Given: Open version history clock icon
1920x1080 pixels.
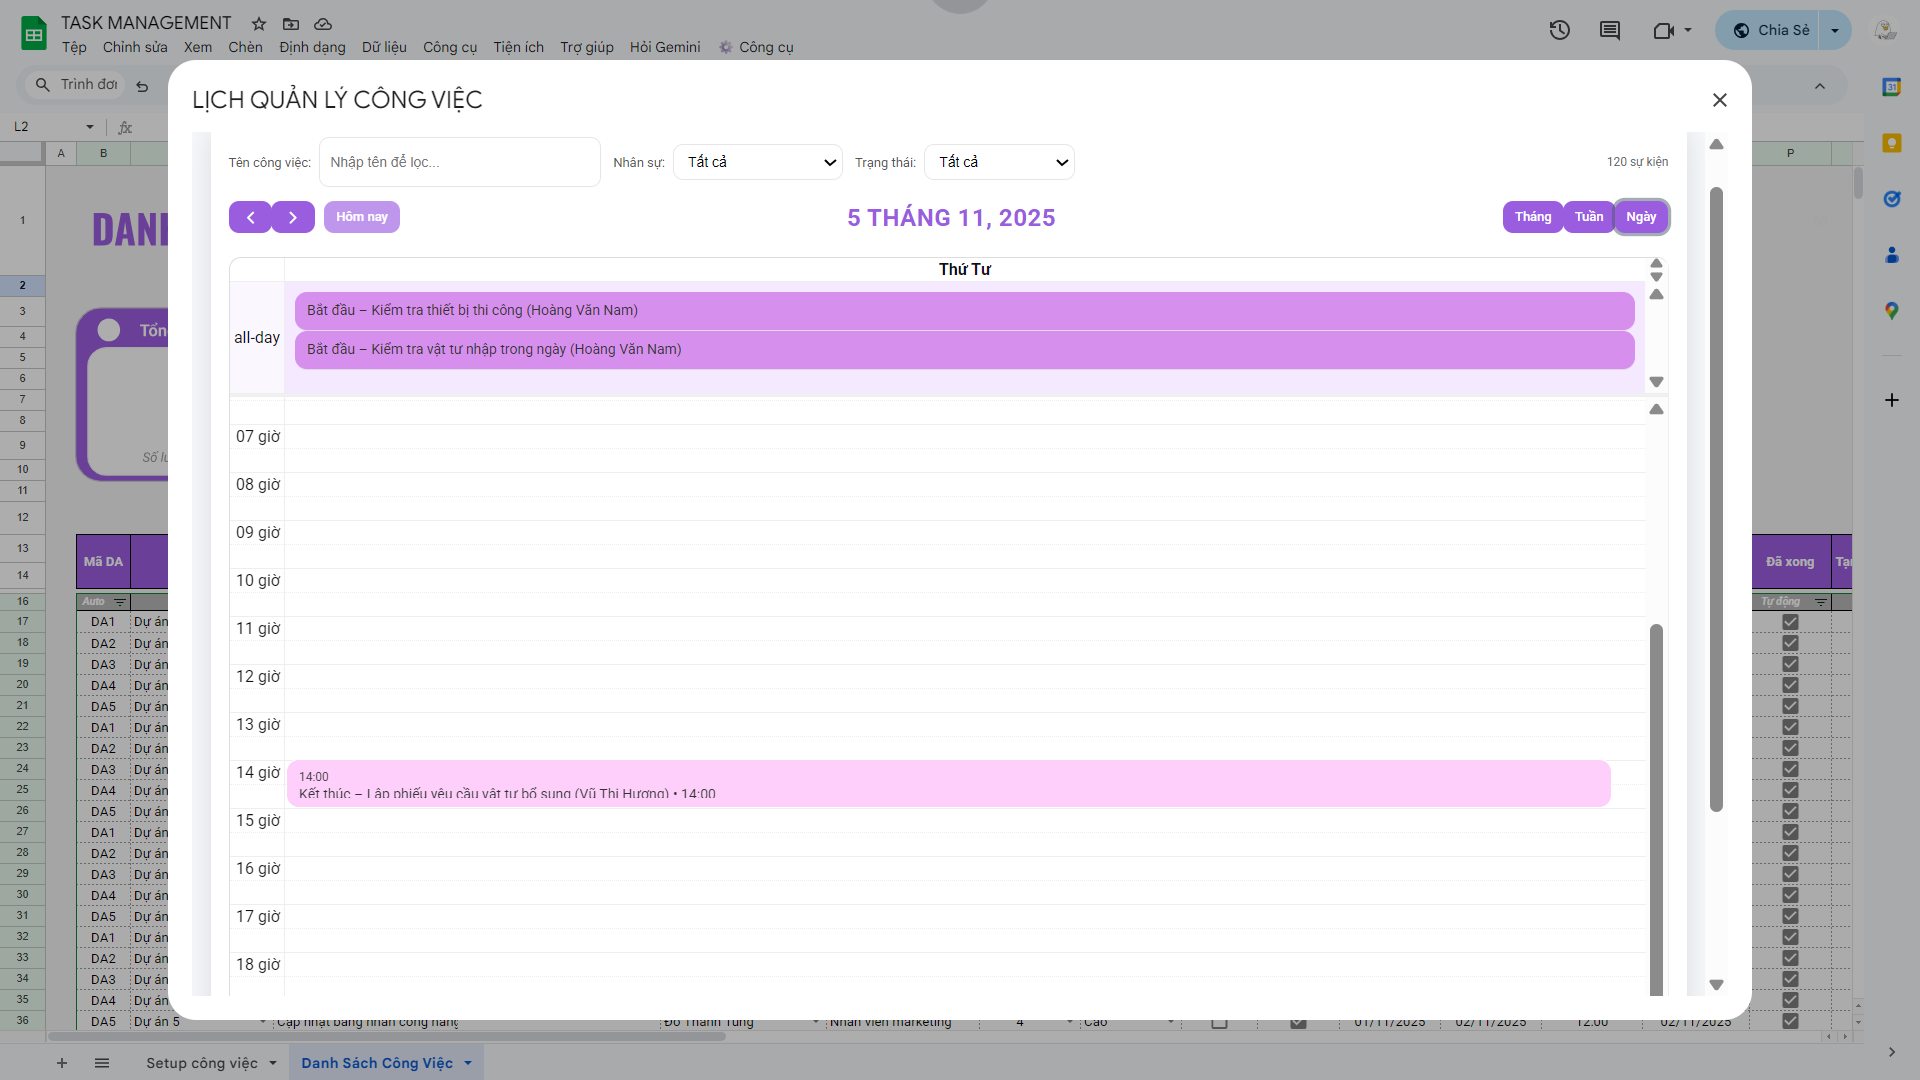Looking at the screenshot, I should tap(1559, 30).
